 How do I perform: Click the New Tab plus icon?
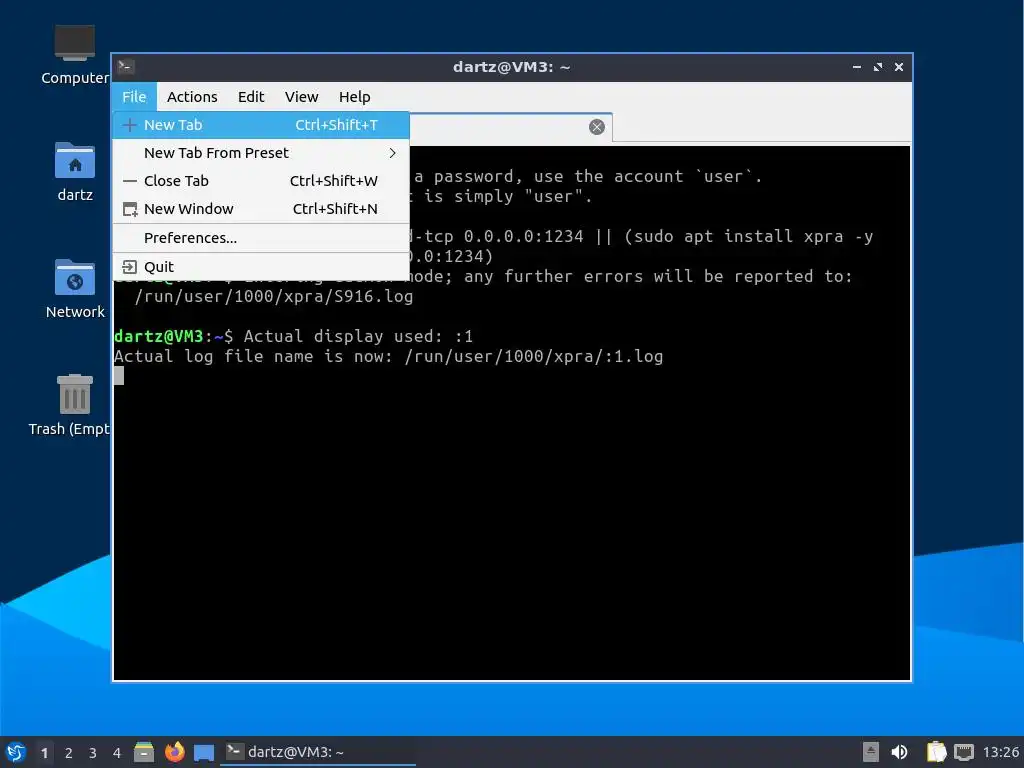pos(130,125)
